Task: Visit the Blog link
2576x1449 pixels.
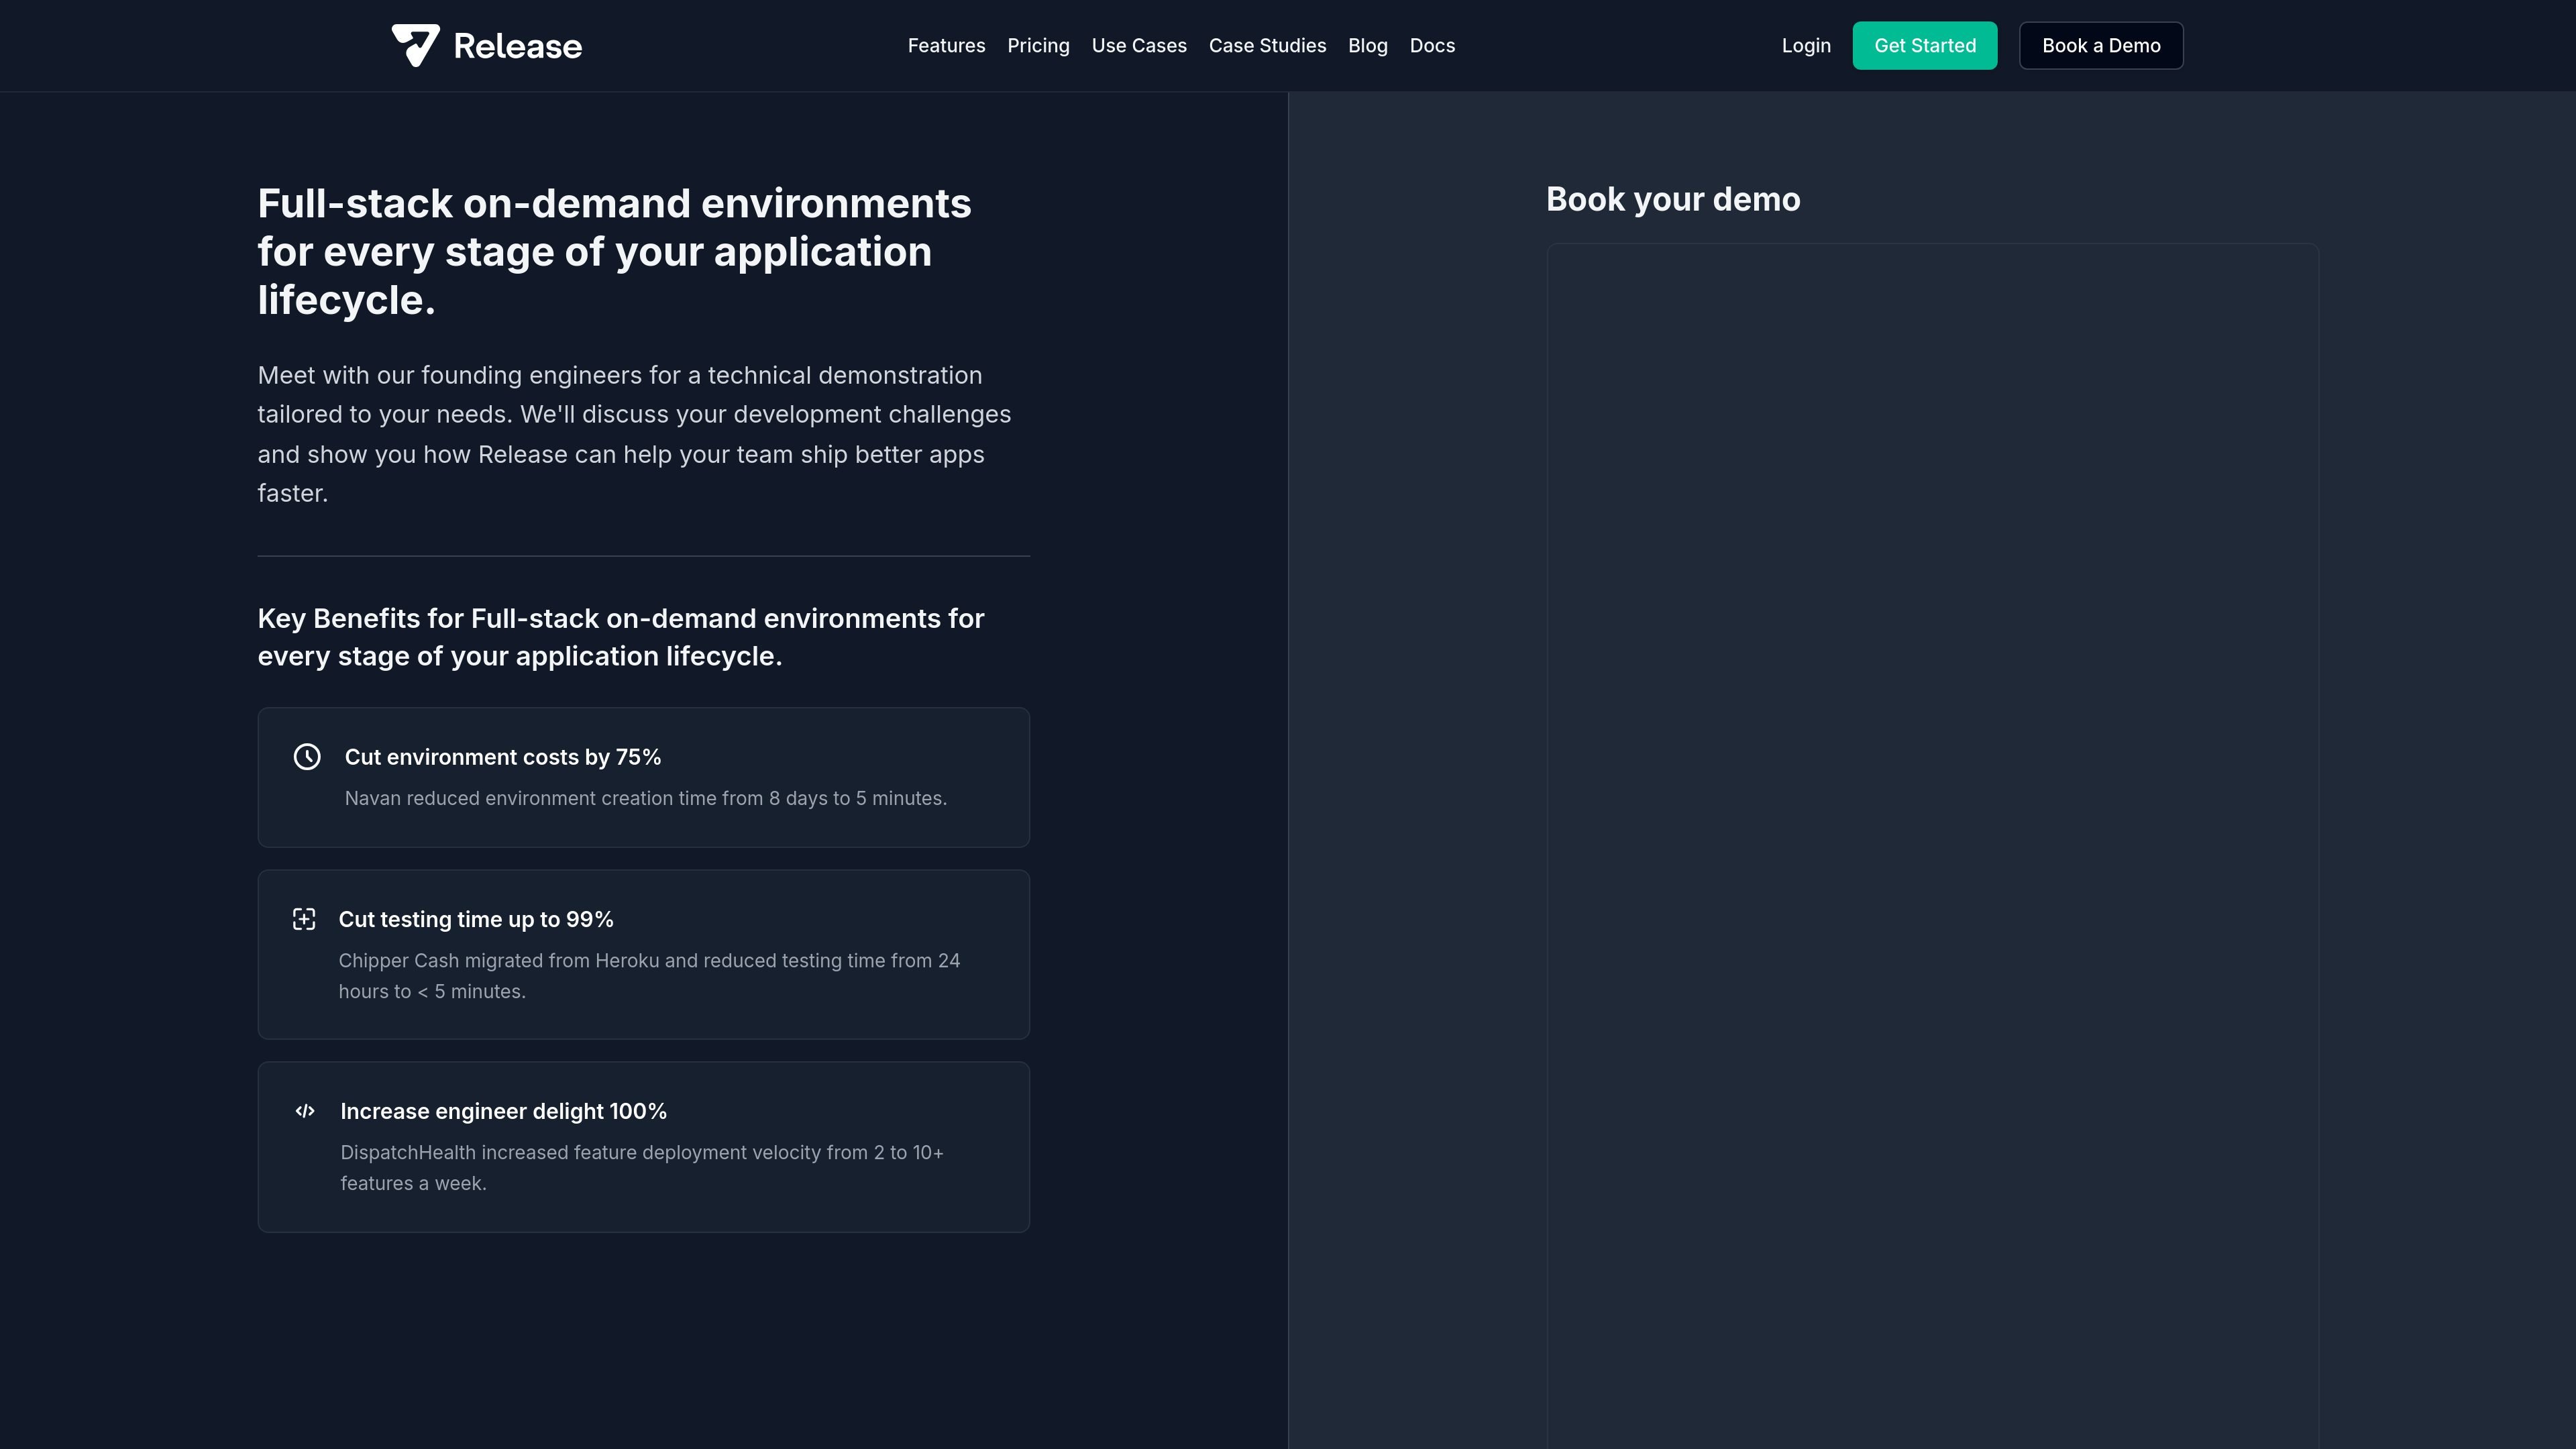Action: coord(1367,46)
